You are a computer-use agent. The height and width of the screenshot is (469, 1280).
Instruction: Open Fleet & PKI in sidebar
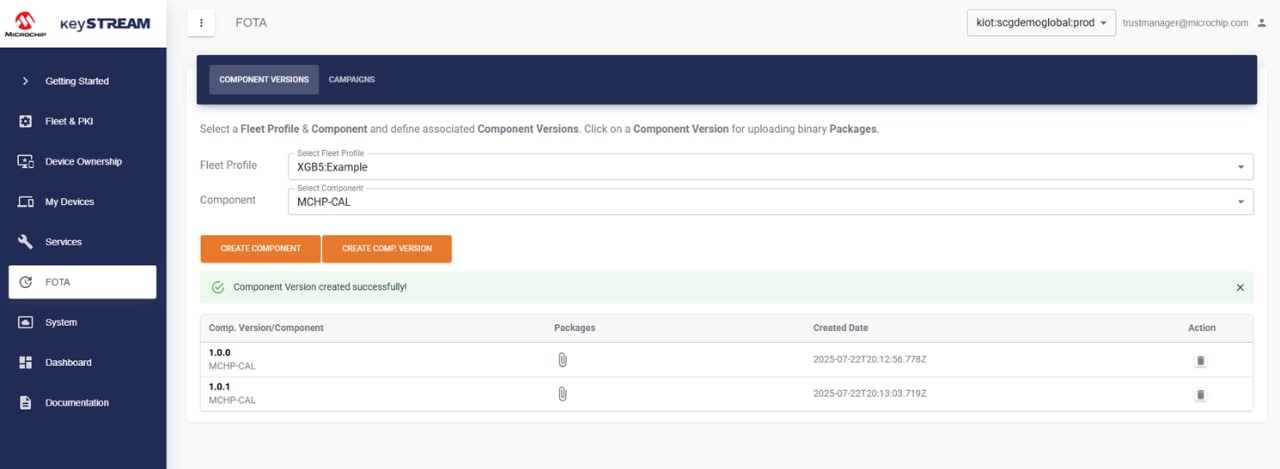(69, 121)
